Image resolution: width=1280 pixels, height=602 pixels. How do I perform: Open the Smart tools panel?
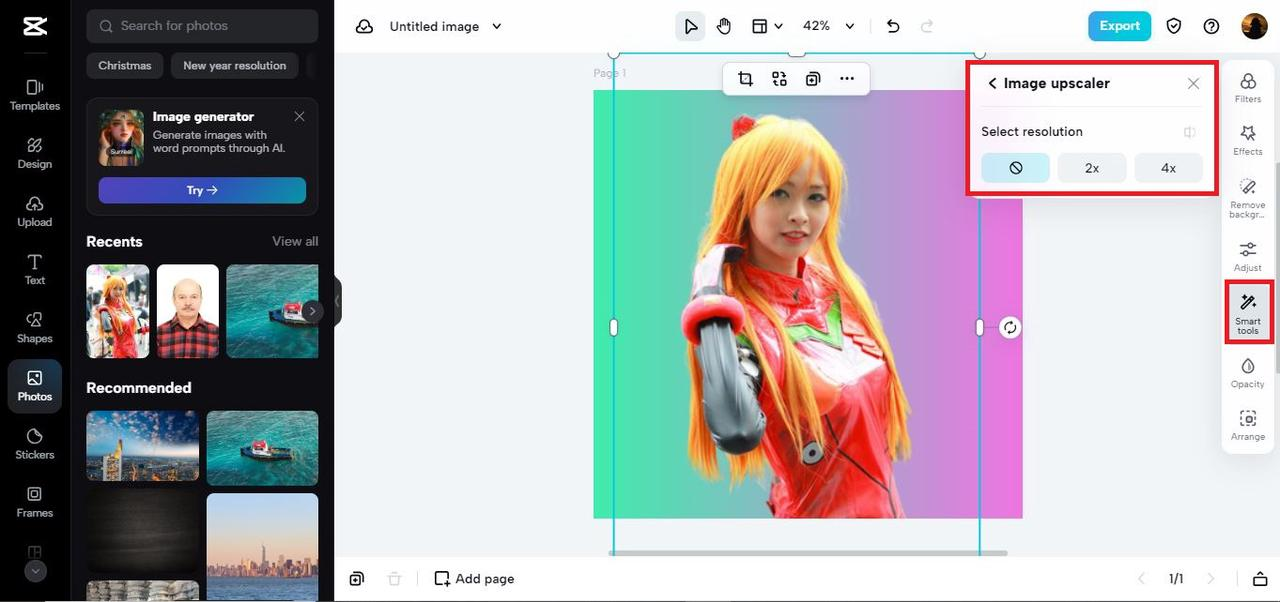coord(1248,313)
